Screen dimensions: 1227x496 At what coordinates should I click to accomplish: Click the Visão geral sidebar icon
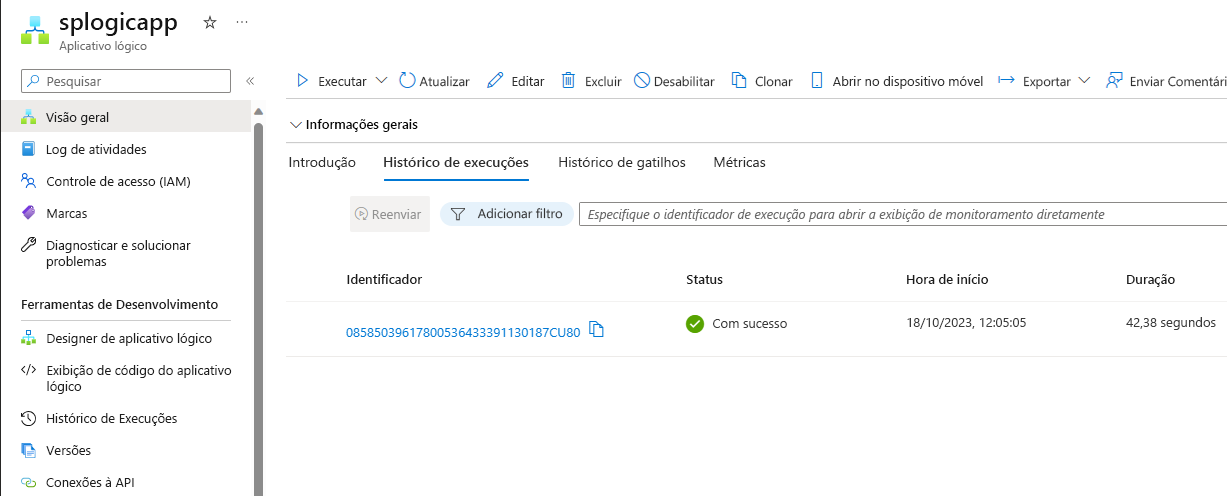tap(28, 117)
